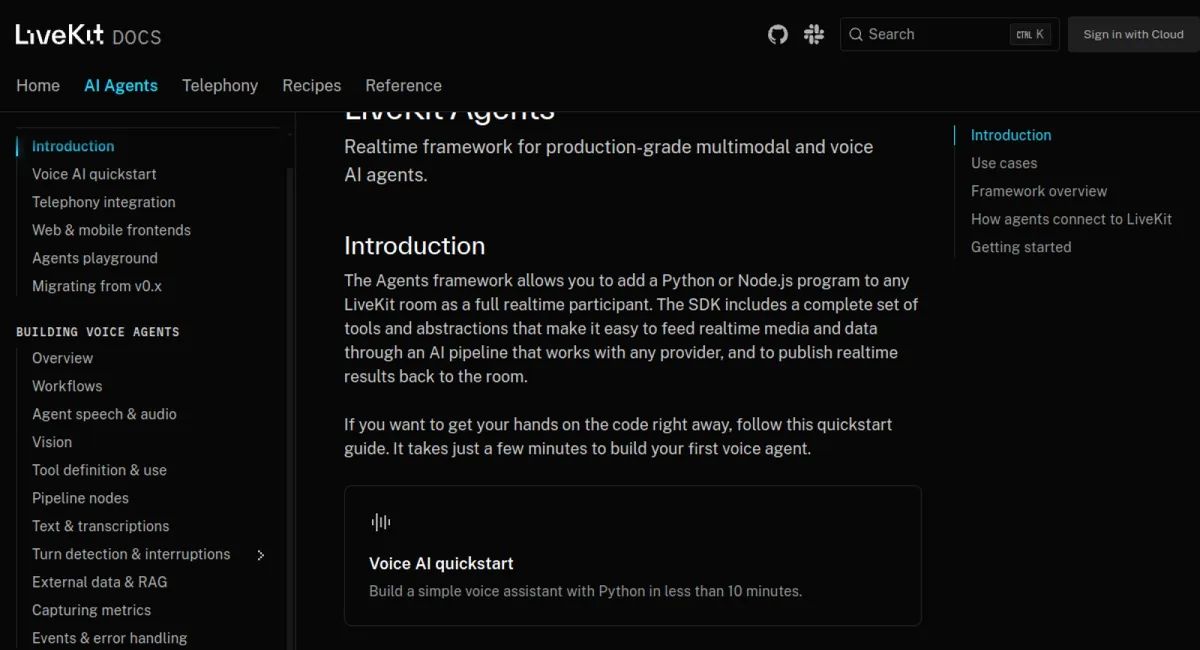Jump to Framework overview section

point(1039,191)
